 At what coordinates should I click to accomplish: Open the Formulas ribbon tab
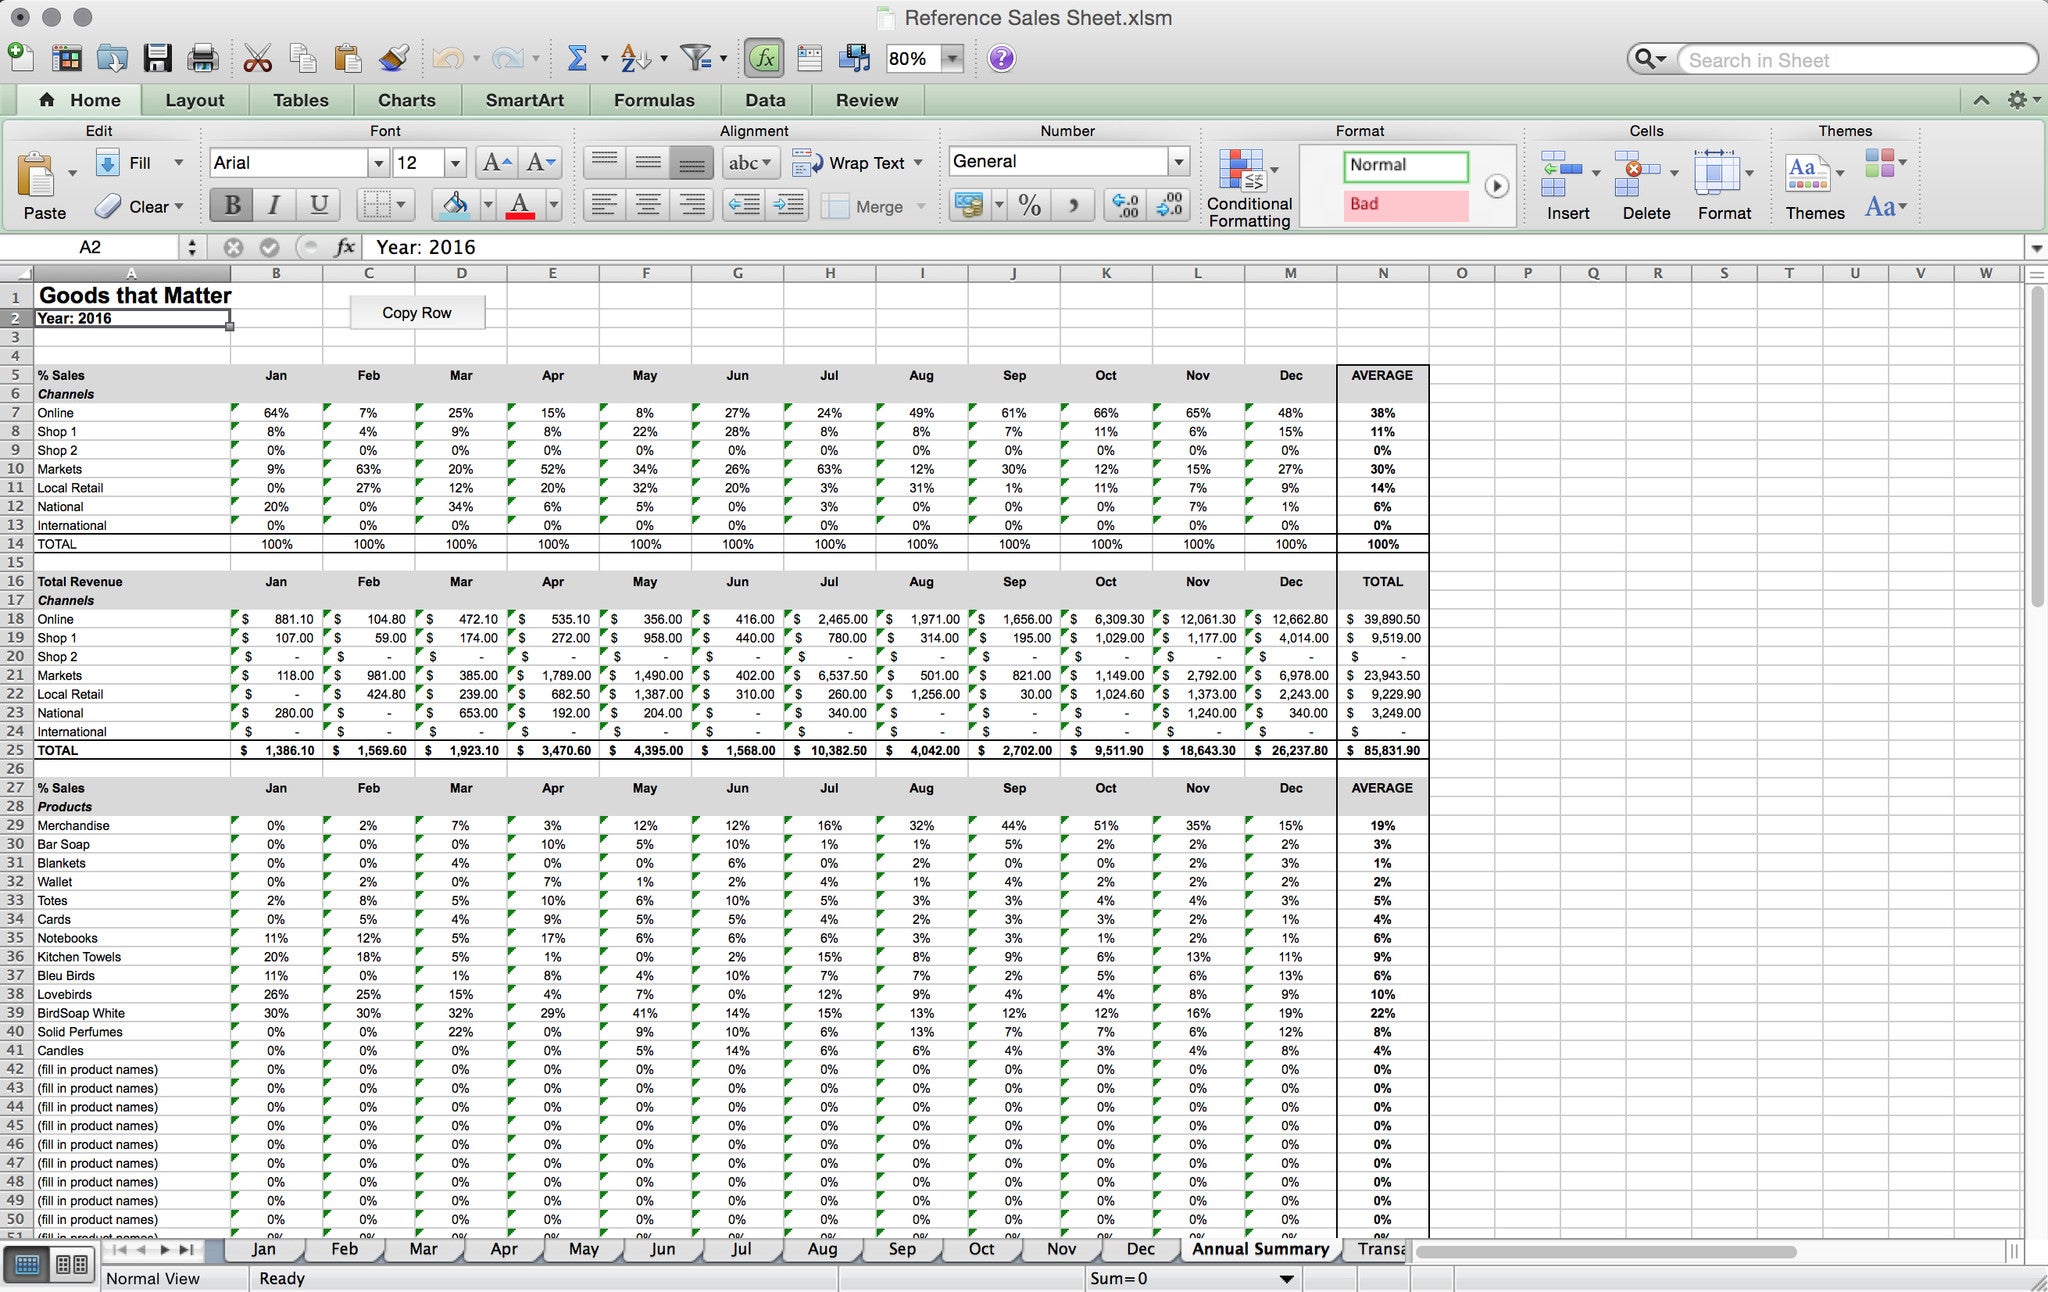pos(654,100)
